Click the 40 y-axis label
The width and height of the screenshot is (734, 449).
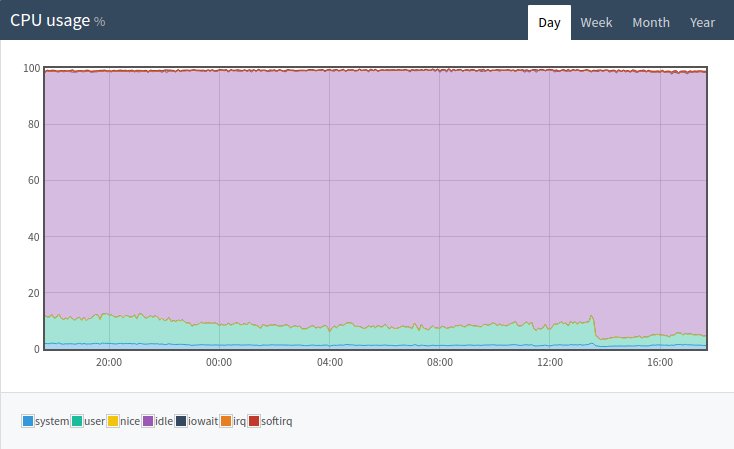34,237
